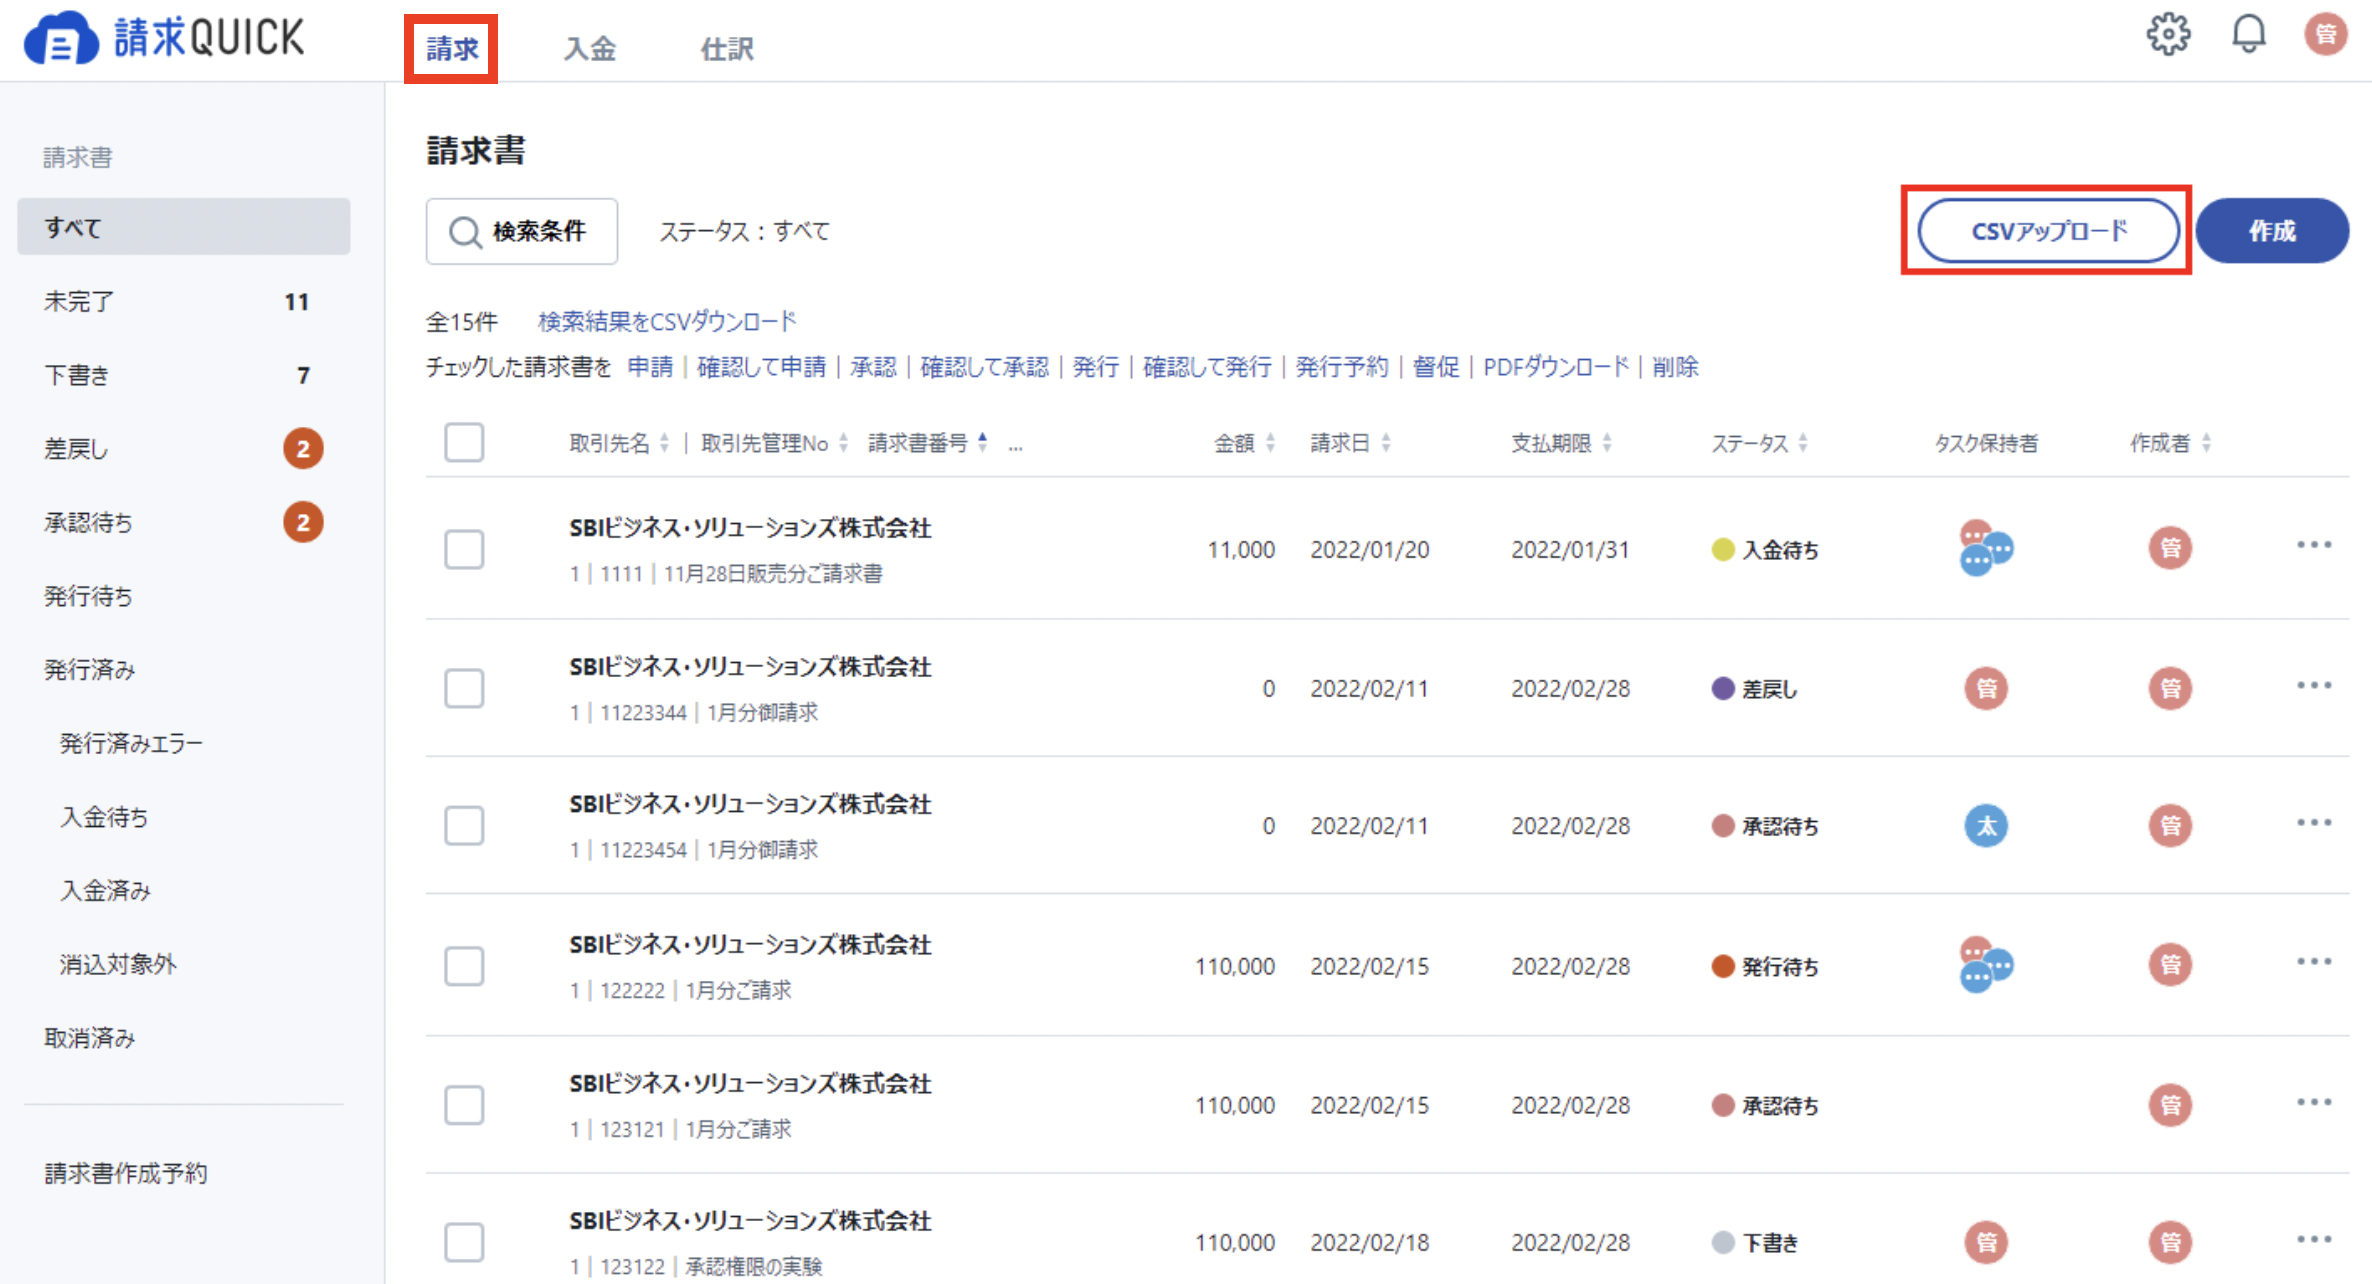The height and width of the screenshot is (1284, 2372).
Task: Sort by 取引先管理No column arrows
Action: (843, 443)
